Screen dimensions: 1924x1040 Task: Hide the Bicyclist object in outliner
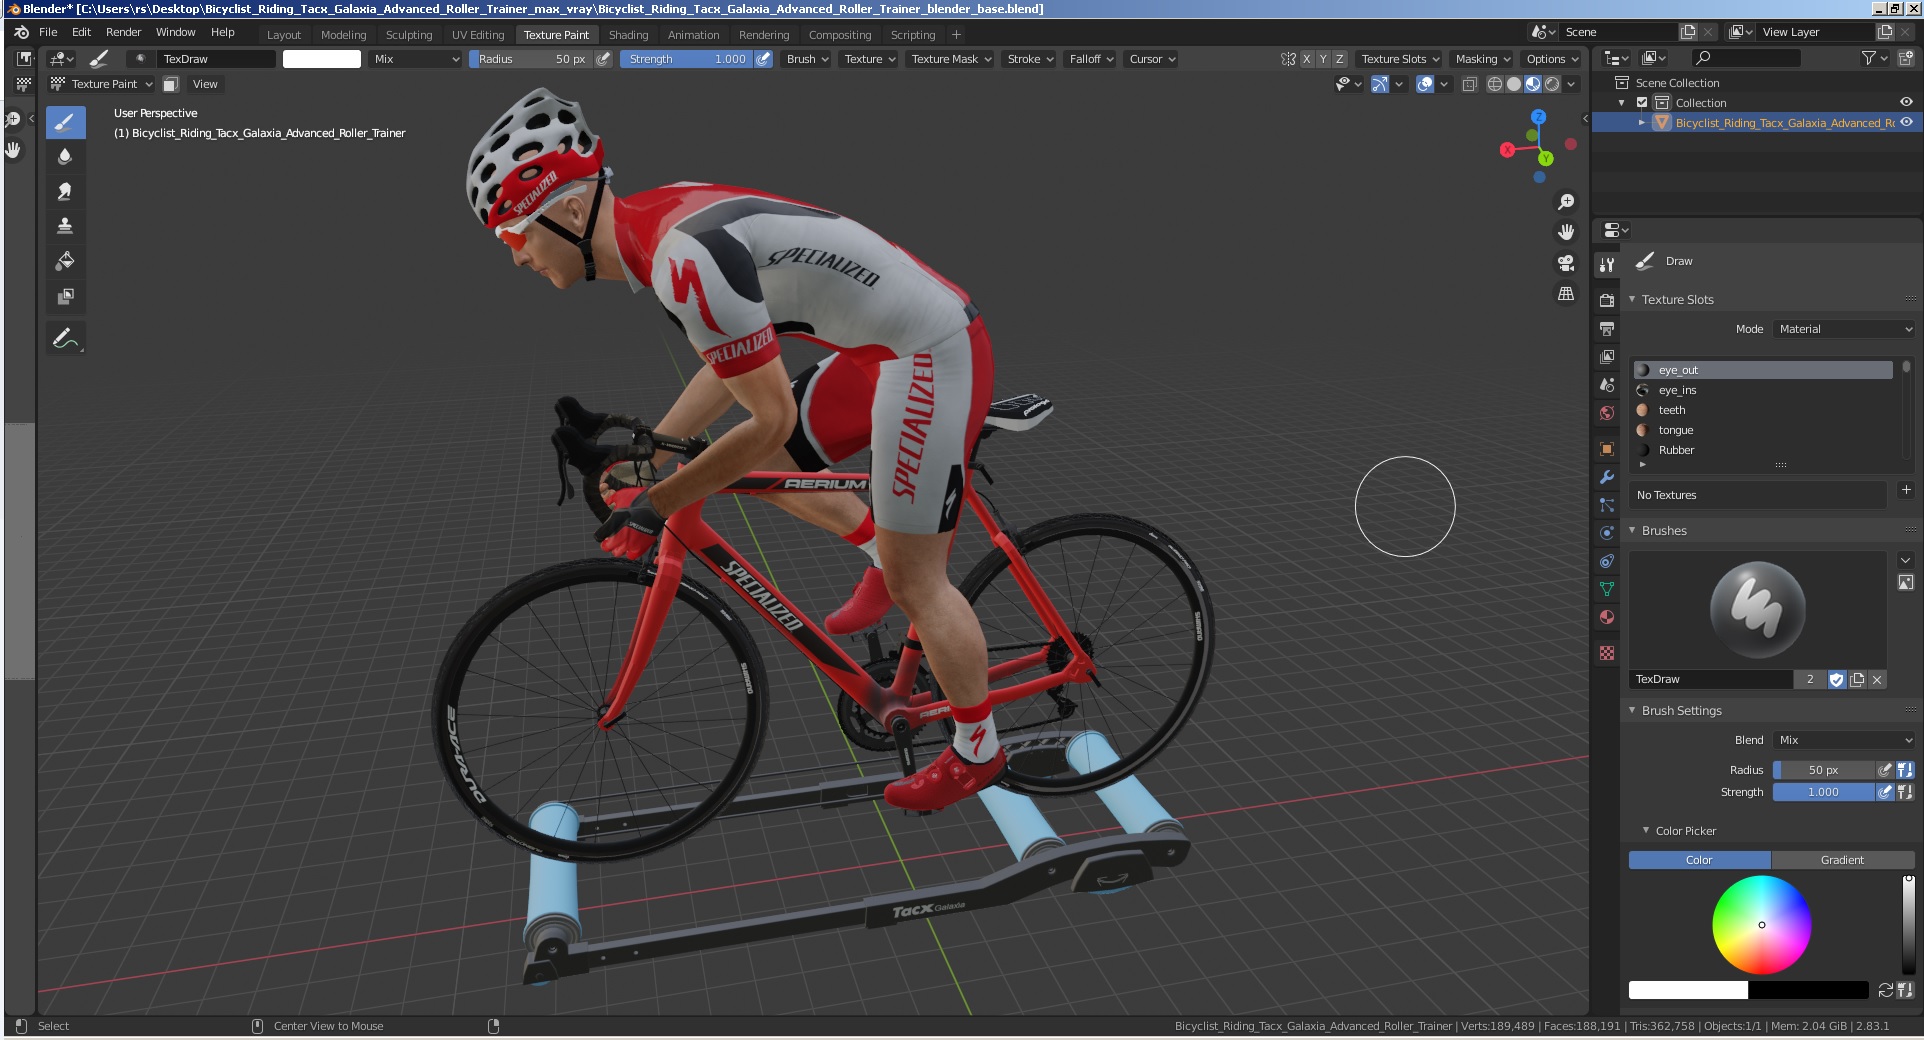(x=1906, y=122)
